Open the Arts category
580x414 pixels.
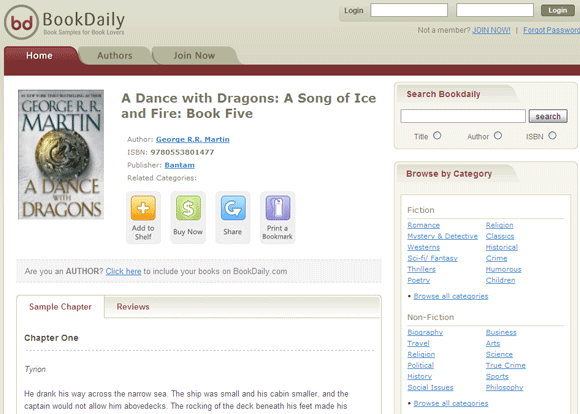pyautogui.click(x=493, y=343)
